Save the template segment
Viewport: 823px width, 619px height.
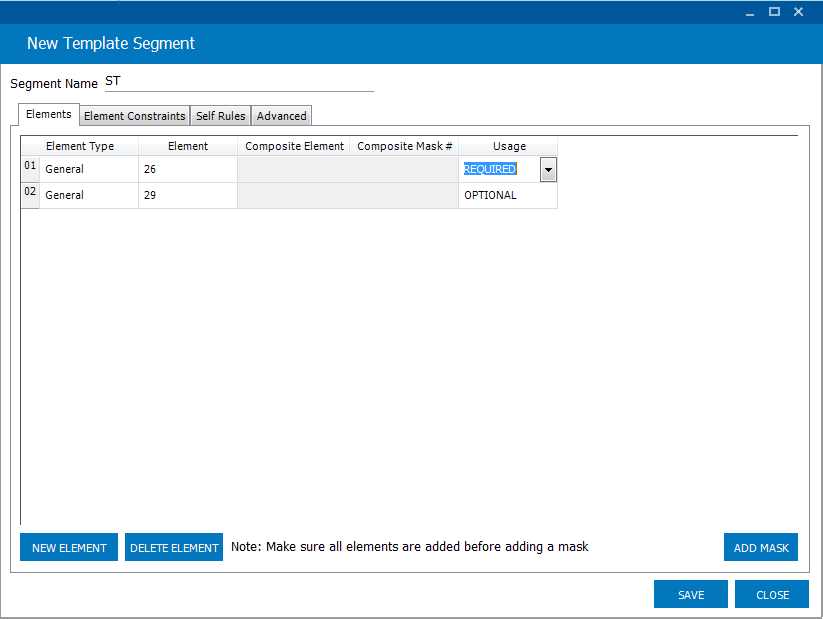[x=691, y=594]
